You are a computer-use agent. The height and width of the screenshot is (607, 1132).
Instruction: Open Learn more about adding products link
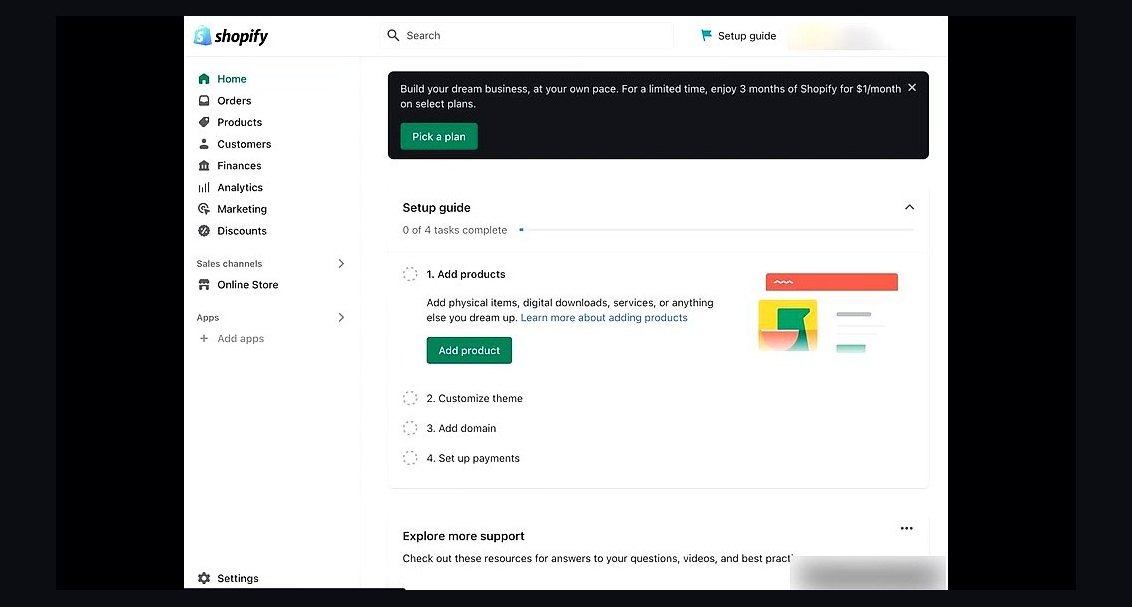tap(604, 318)
